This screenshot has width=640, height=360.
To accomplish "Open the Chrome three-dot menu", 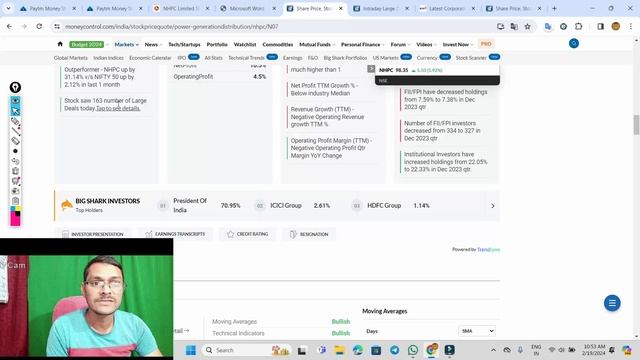I will click(631, 27).
